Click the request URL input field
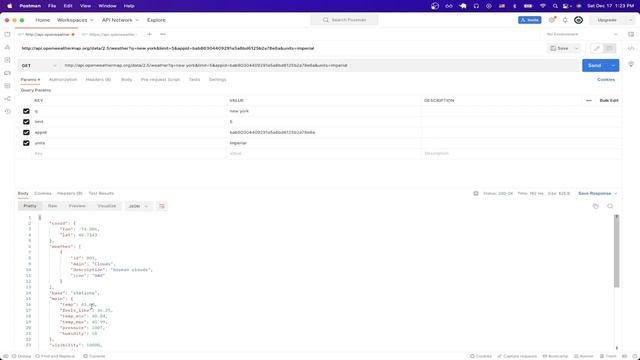This screenshot has width=640, height=360. coord(320,65)
